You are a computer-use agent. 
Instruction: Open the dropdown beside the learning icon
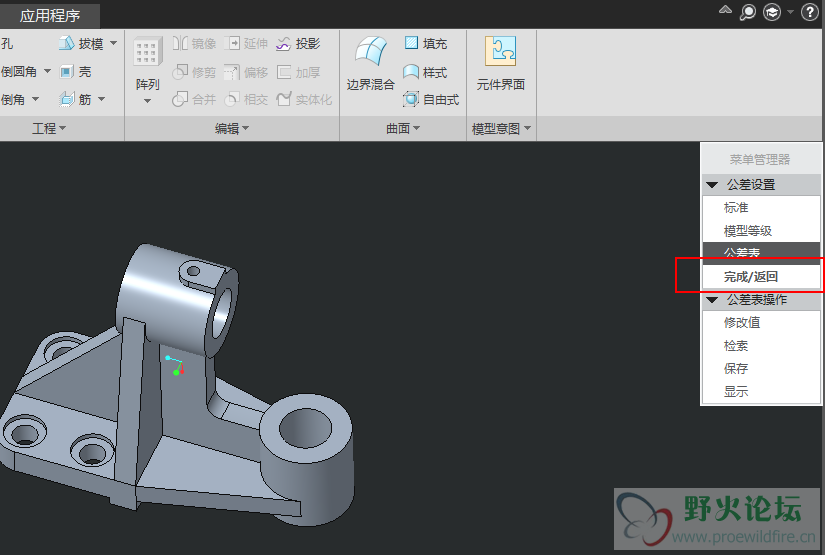pyautogui.click(x=790, y=12)
